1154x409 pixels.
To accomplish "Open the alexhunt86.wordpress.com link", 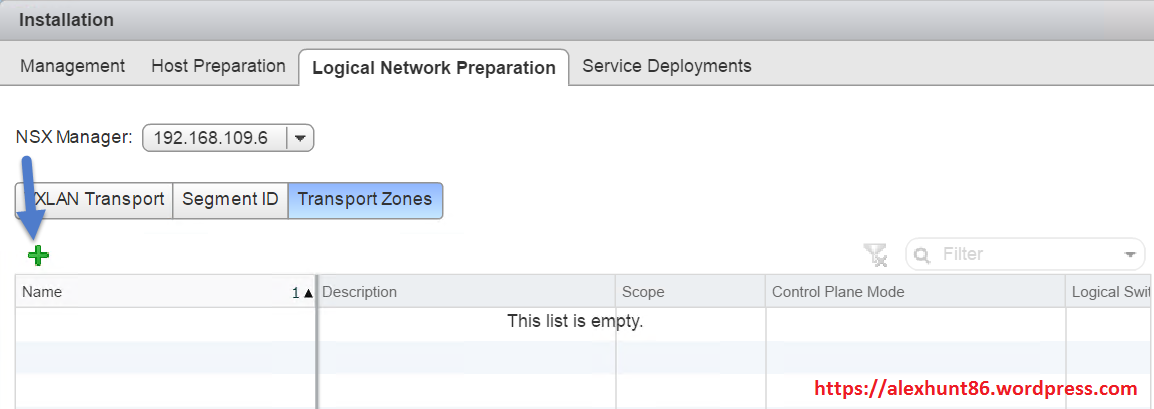I will (x=977, y=388).
